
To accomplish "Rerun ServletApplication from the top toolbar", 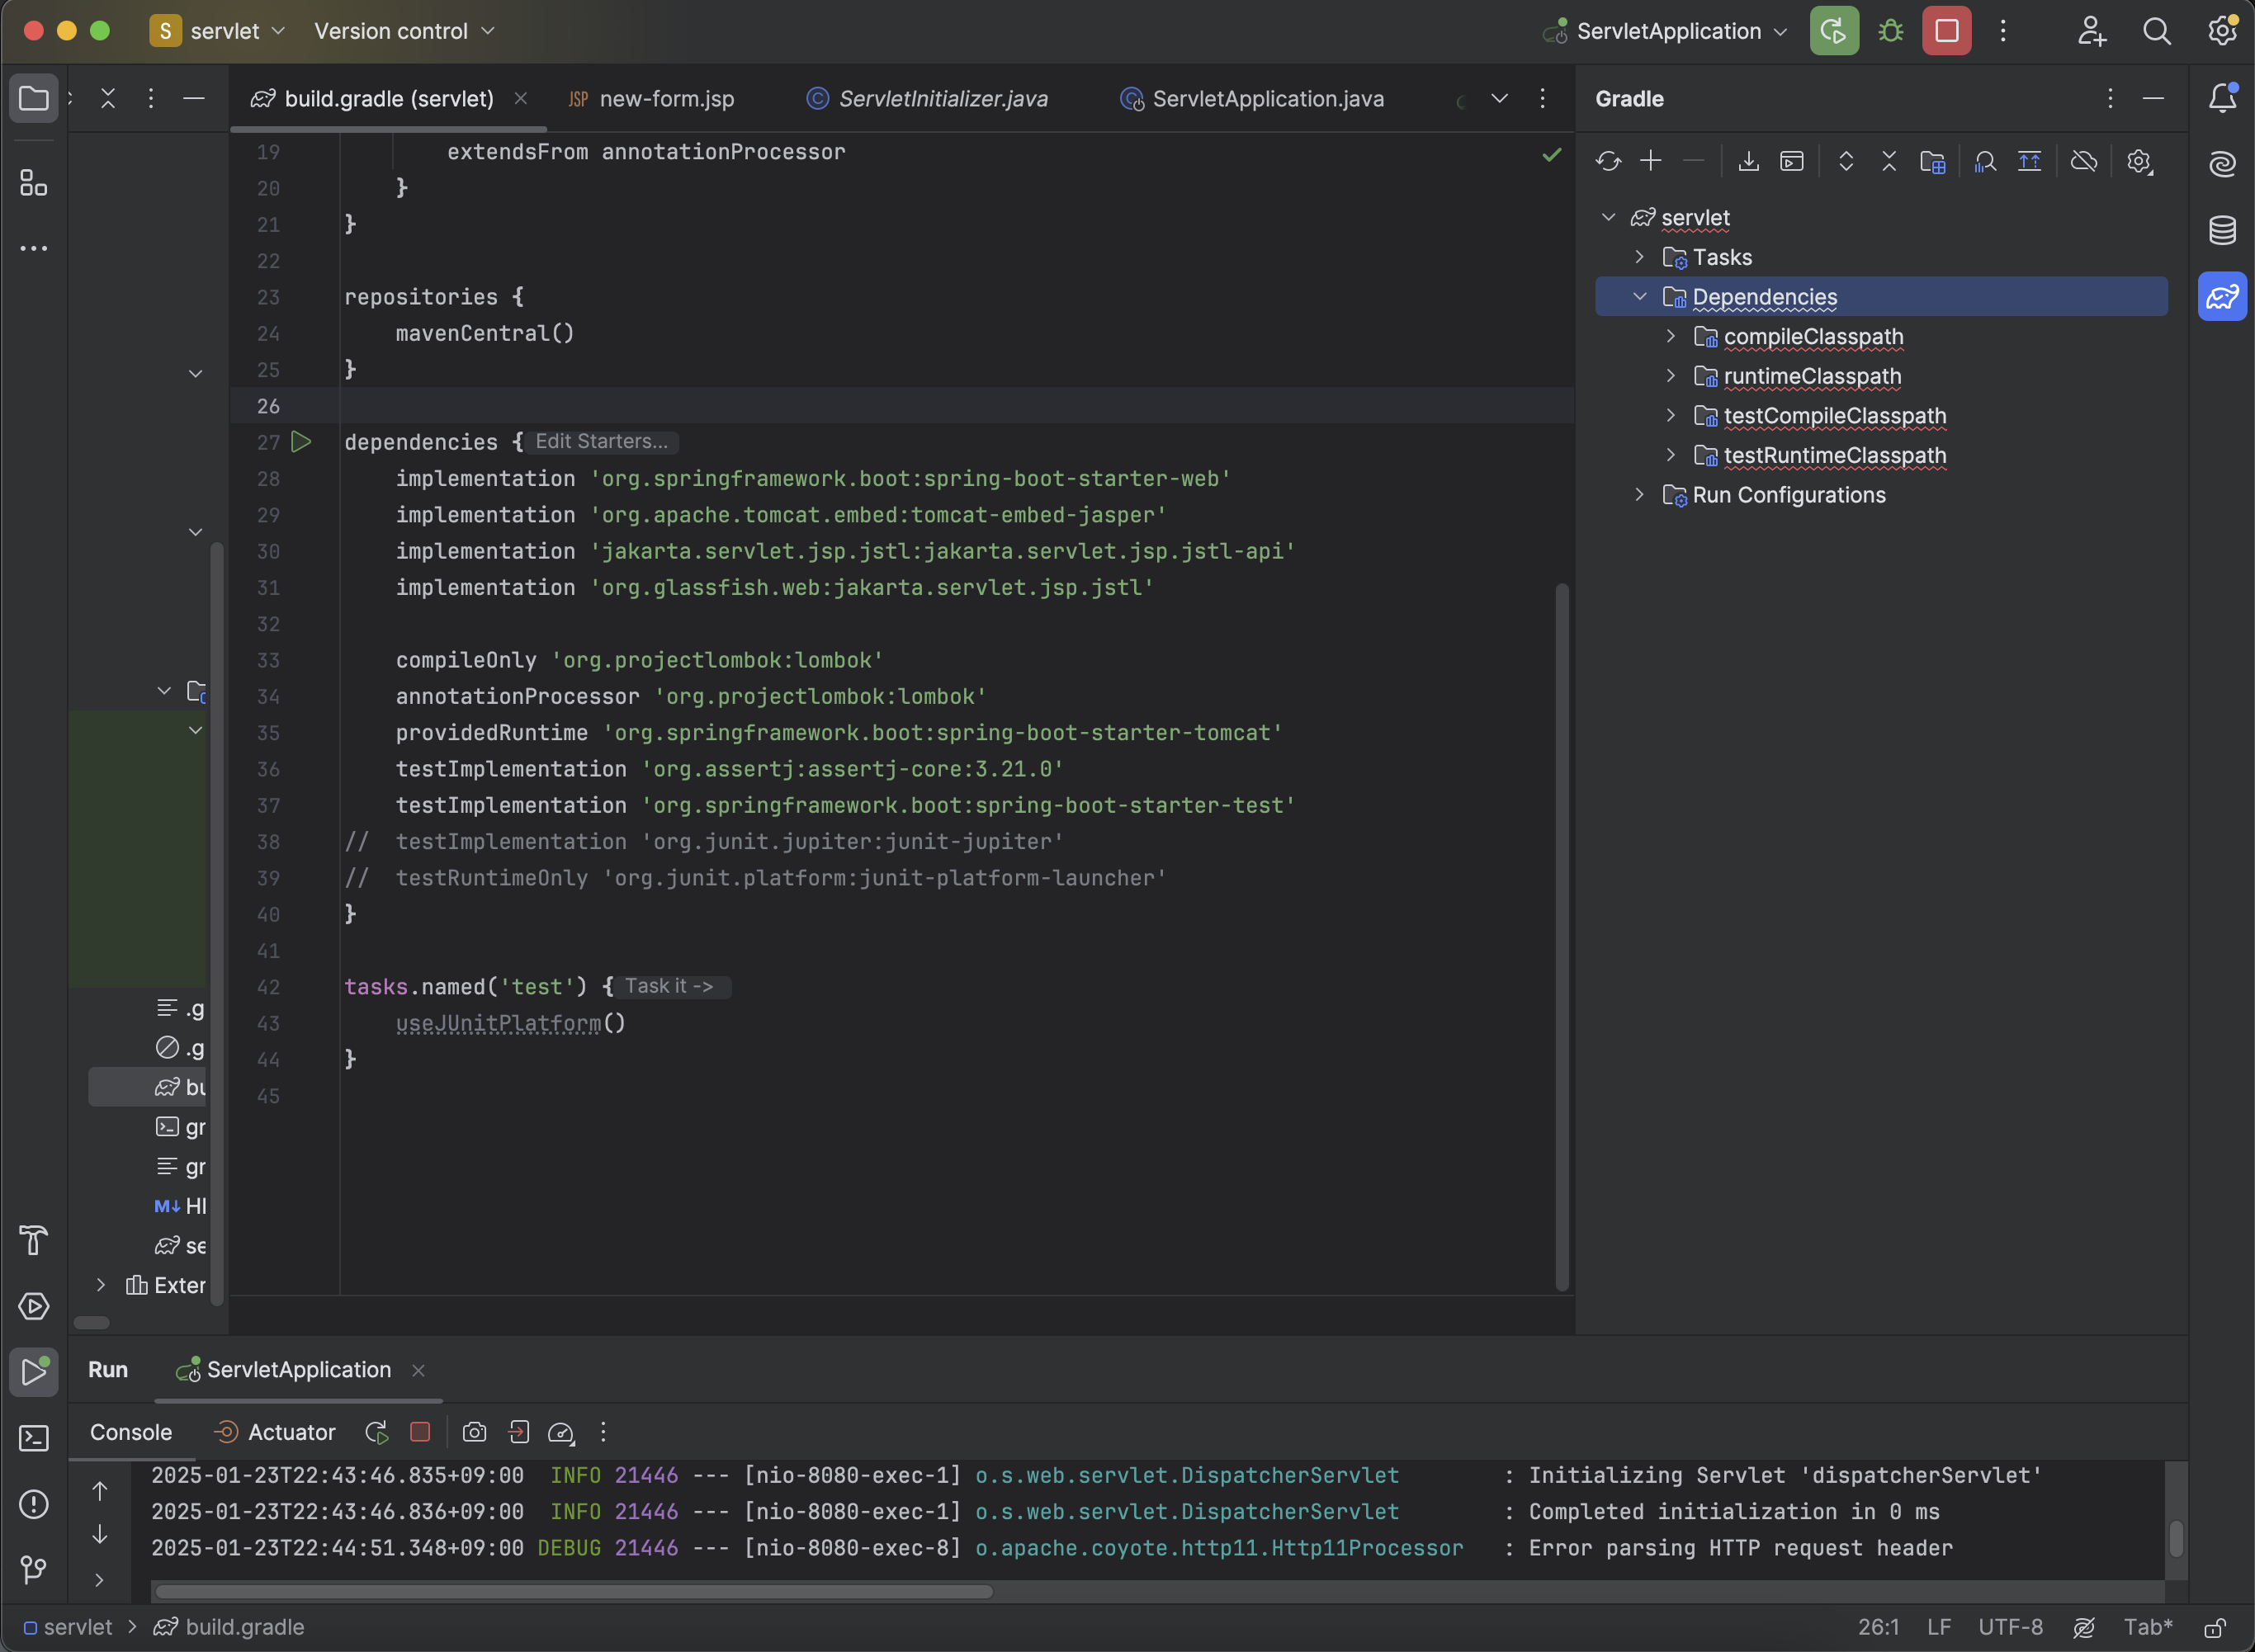I will pyautogui.click(x=1834, y=31).
